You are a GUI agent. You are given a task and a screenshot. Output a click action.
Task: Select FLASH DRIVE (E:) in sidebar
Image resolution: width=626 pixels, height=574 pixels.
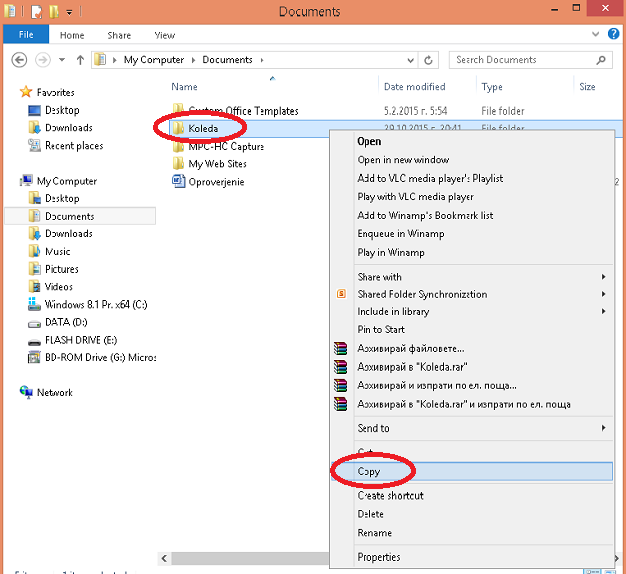coord(81,340)
